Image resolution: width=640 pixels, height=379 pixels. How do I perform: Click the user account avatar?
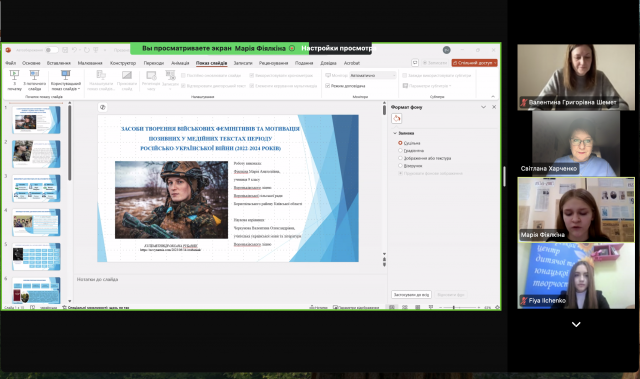tap(447, 50)
